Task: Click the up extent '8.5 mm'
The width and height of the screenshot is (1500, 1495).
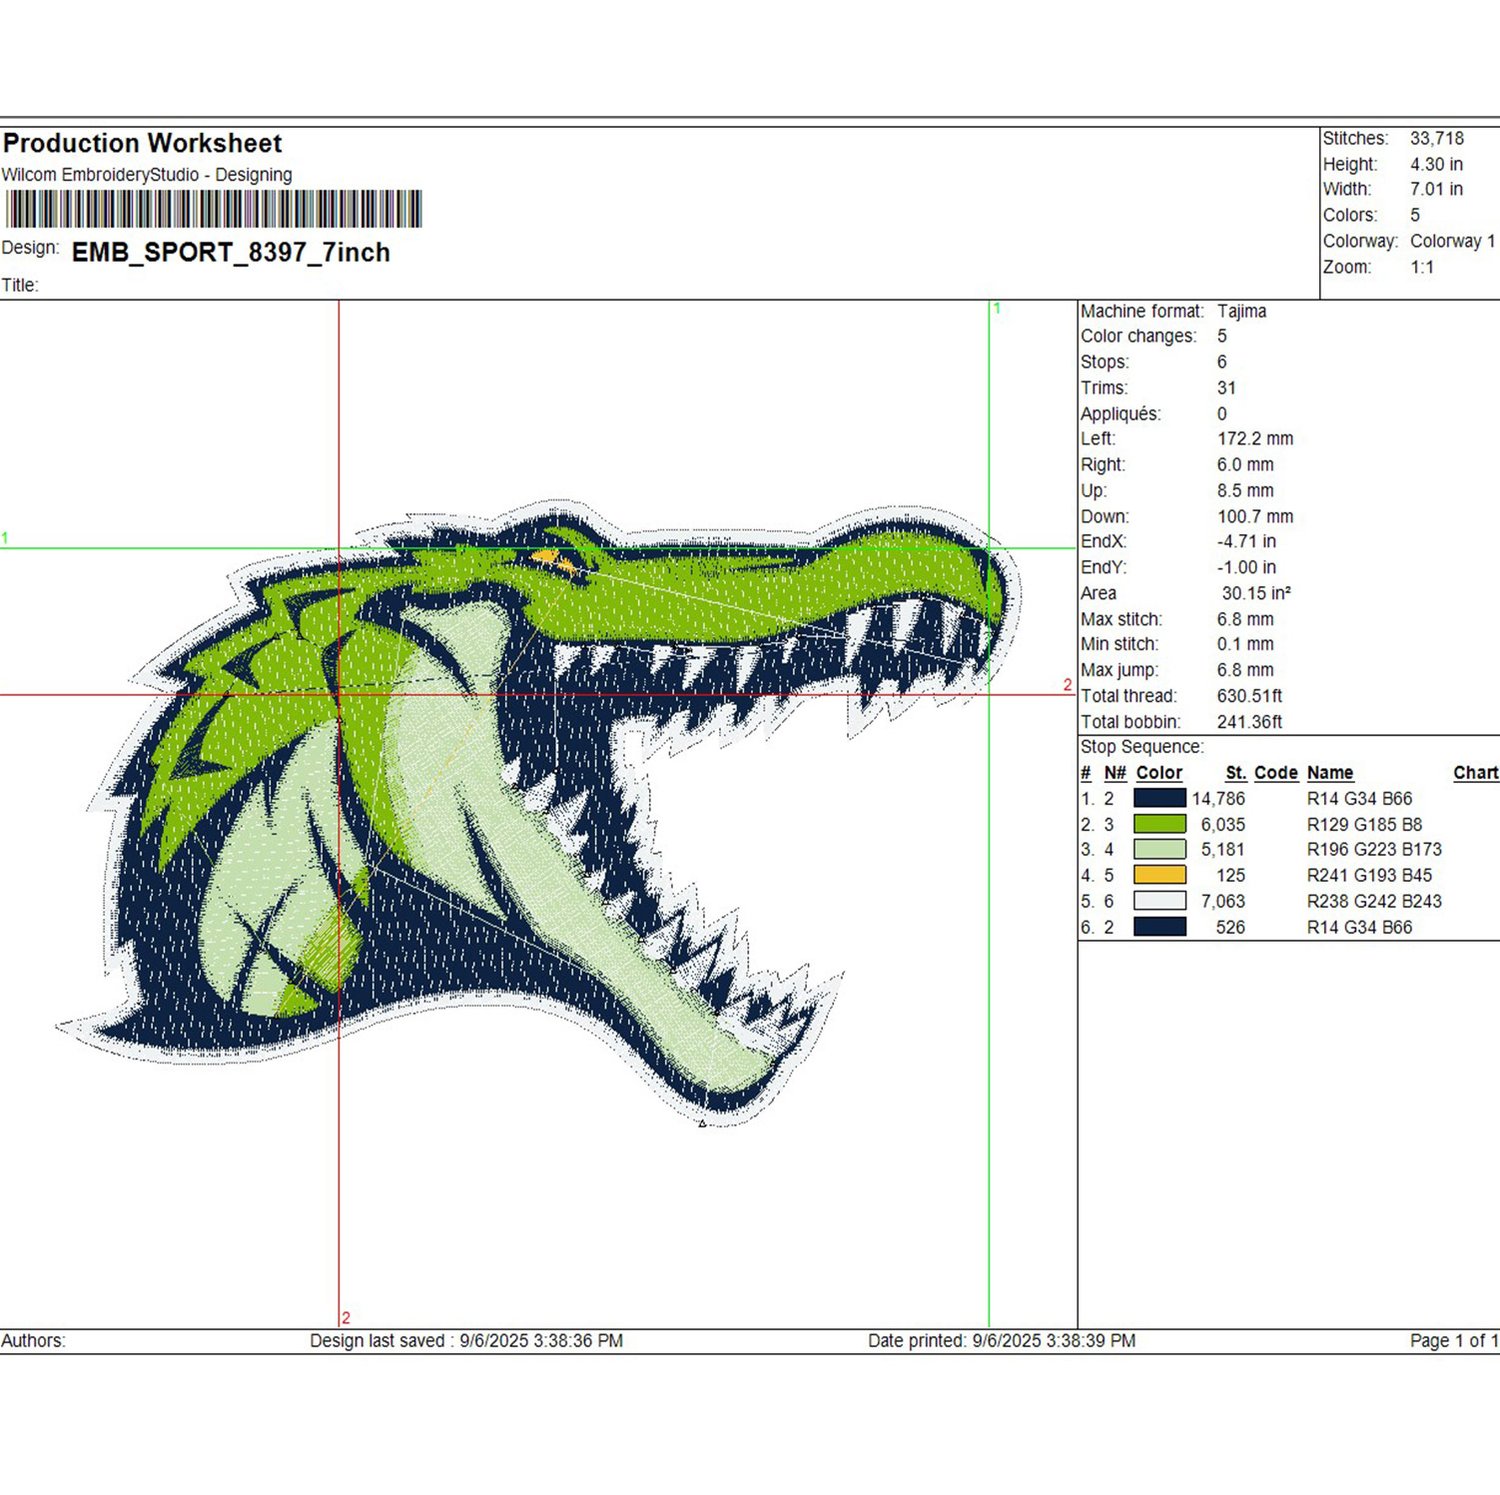Action: click(x=1245, y=491)
